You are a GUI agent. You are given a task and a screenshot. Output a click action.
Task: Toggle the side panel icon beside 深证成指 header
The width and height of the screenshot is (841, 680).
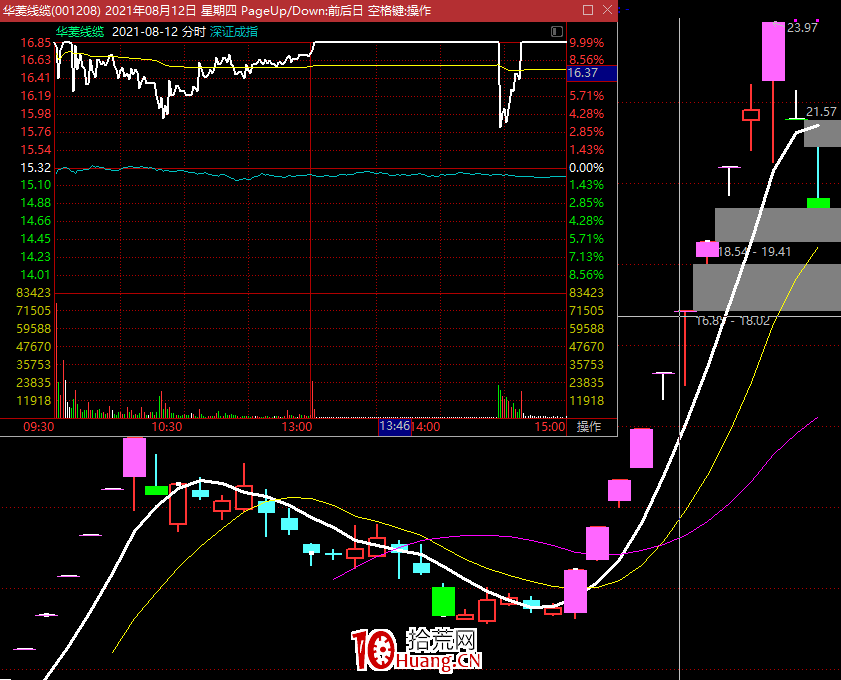(x=557, y=32)
